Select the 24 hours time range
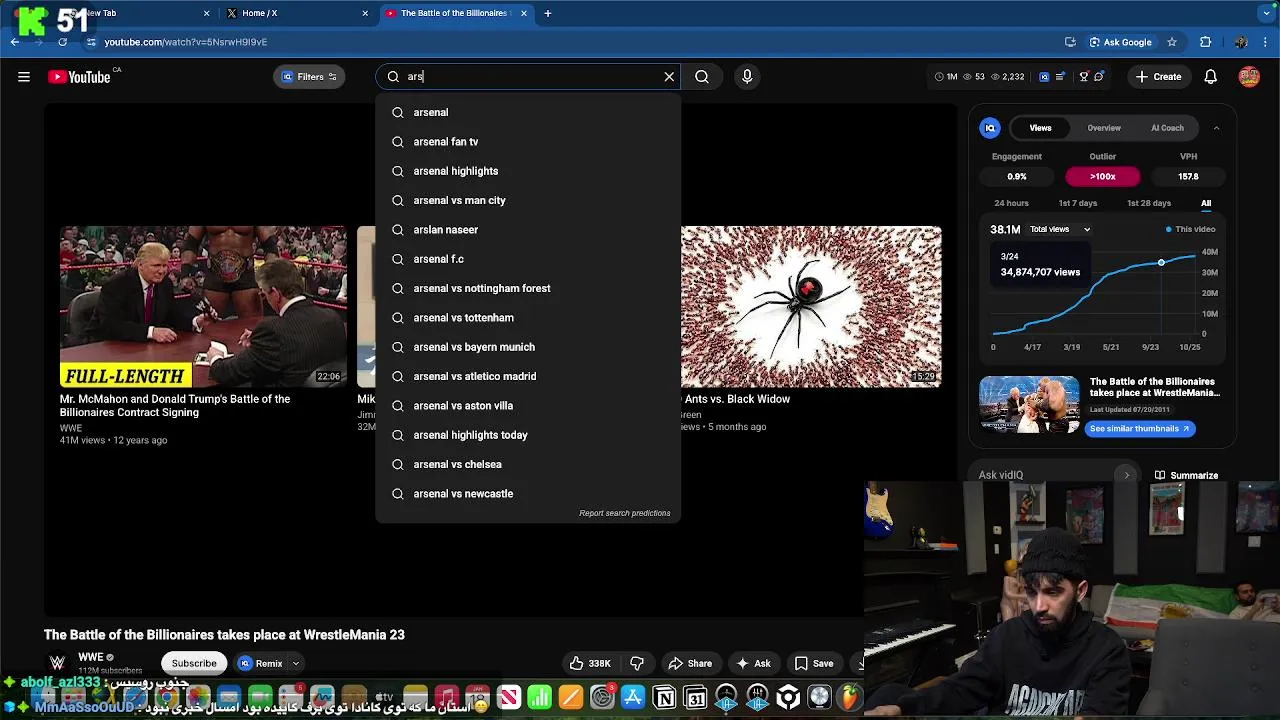 coord(1011,203)
